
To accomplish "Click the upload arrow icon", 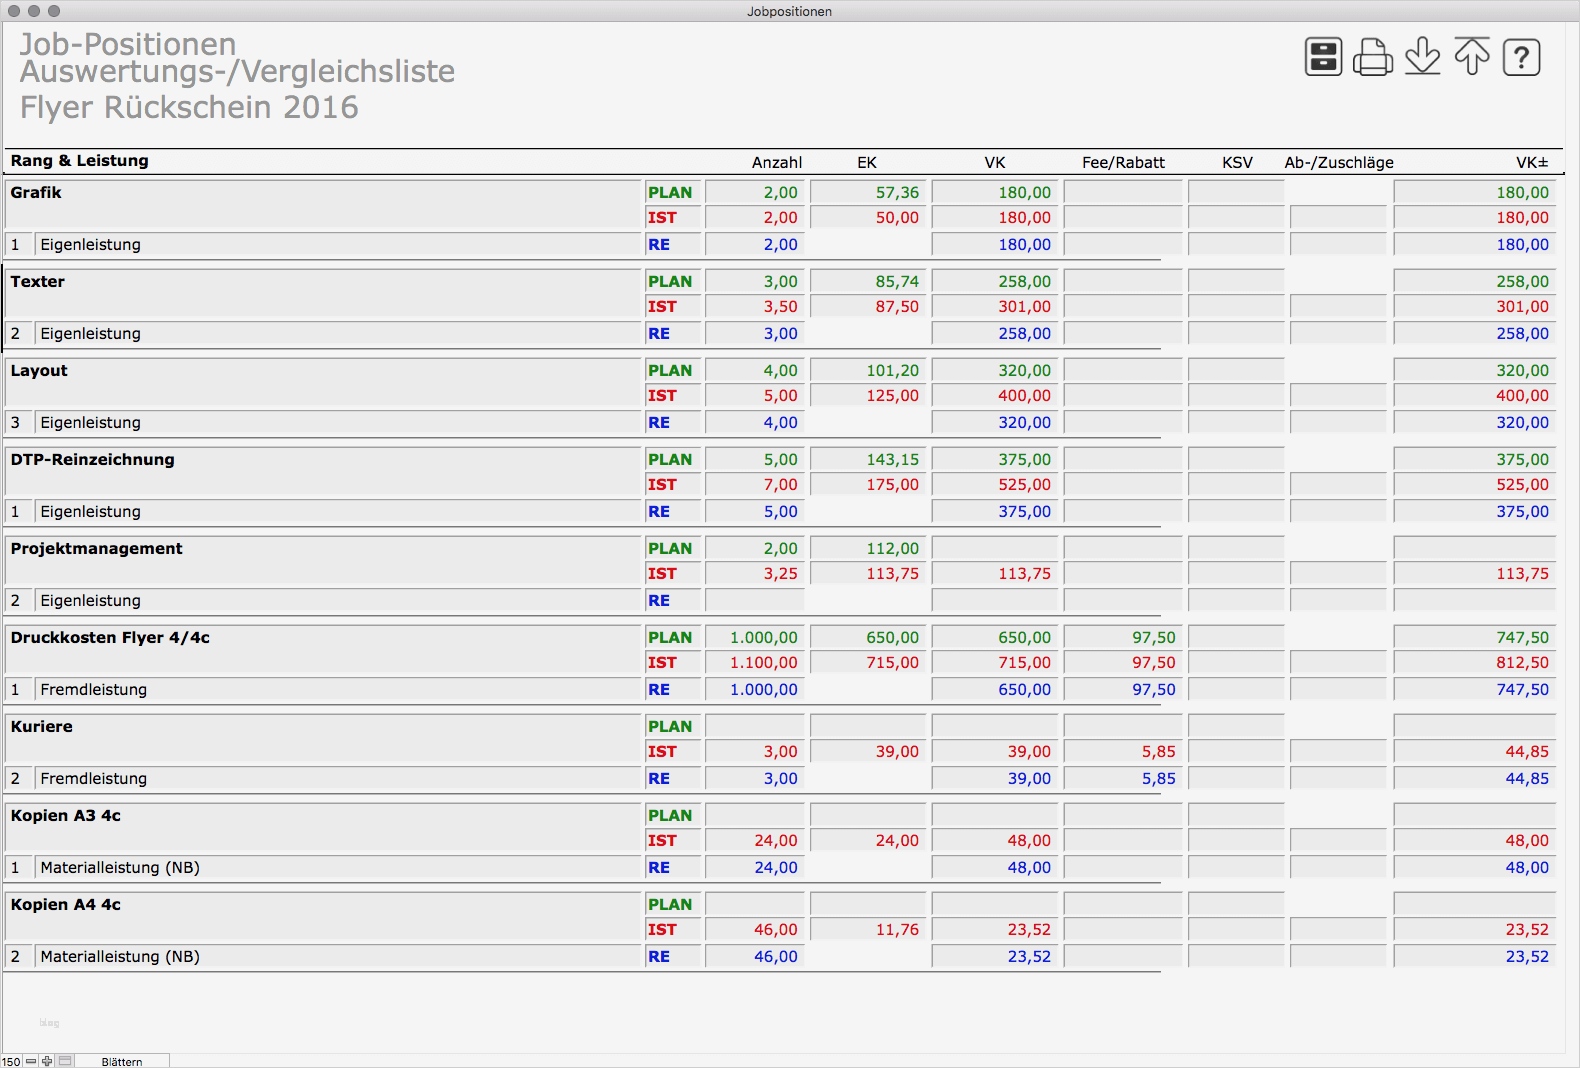I will (x=1472, y=57).
